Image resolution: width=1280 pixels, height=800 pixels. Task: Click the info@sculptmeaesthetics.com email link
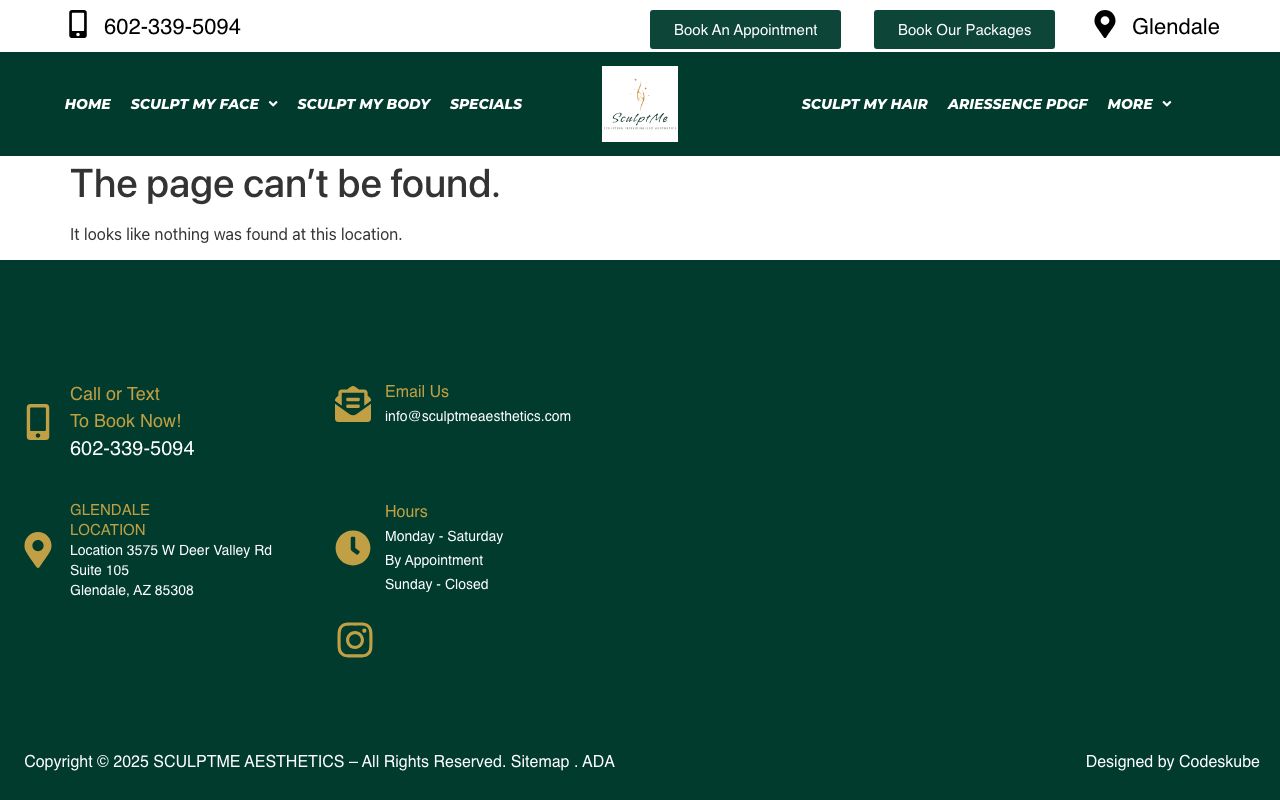pyautogui.click(x=478, y=416)
